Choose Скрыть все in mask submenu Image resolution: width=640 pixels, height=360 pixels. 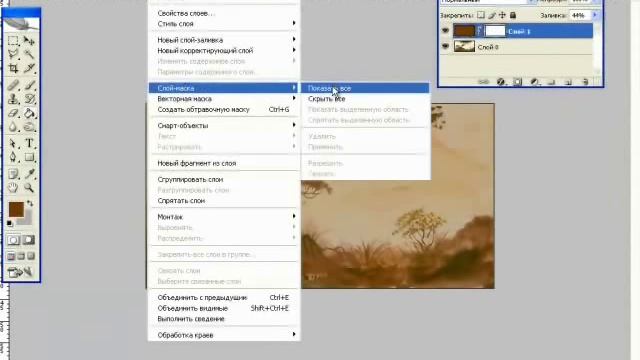365,98
